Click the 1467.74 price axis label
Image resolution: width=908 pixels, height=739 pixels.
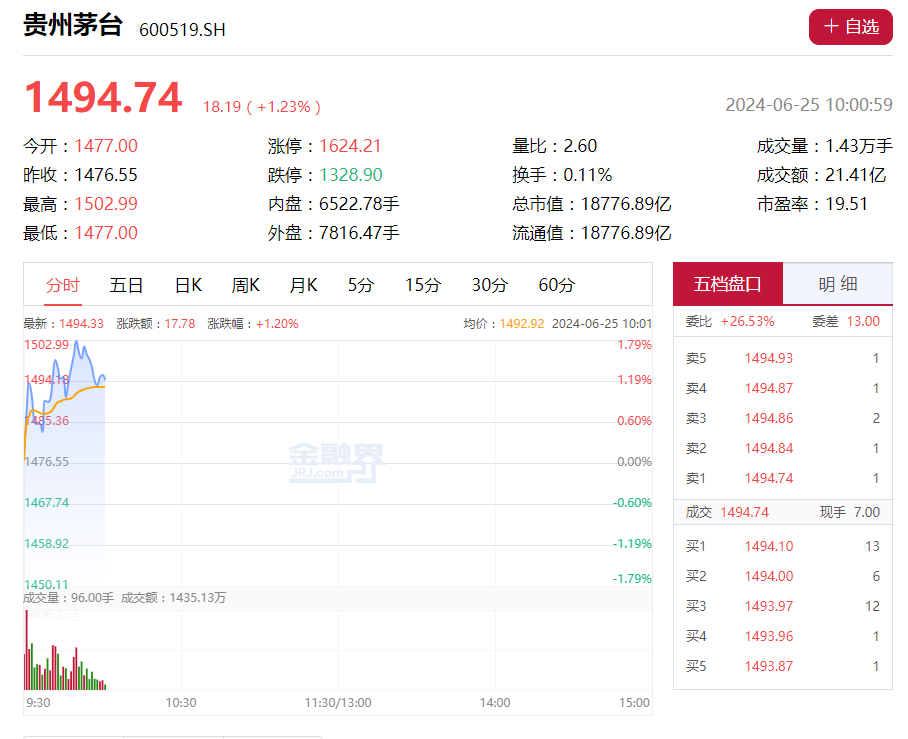(46, 503)
